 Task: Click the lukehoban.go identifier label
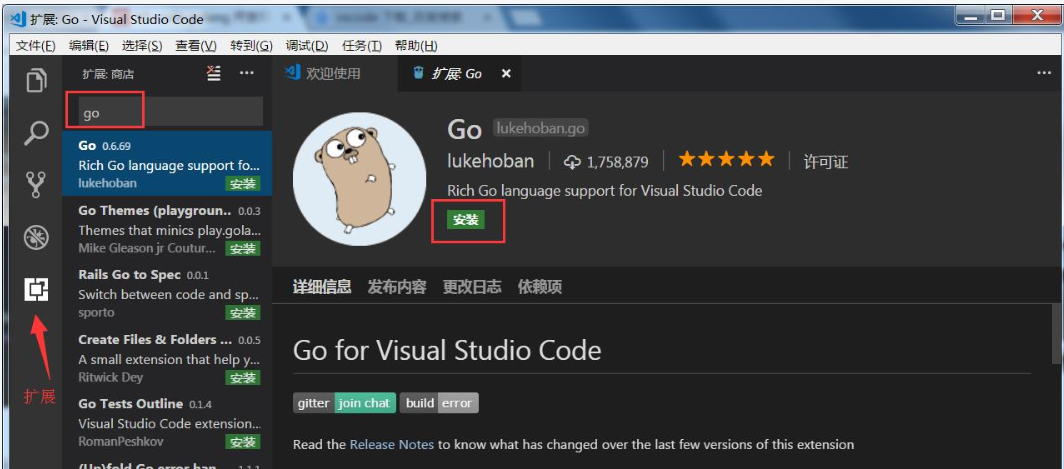(540, 128)
